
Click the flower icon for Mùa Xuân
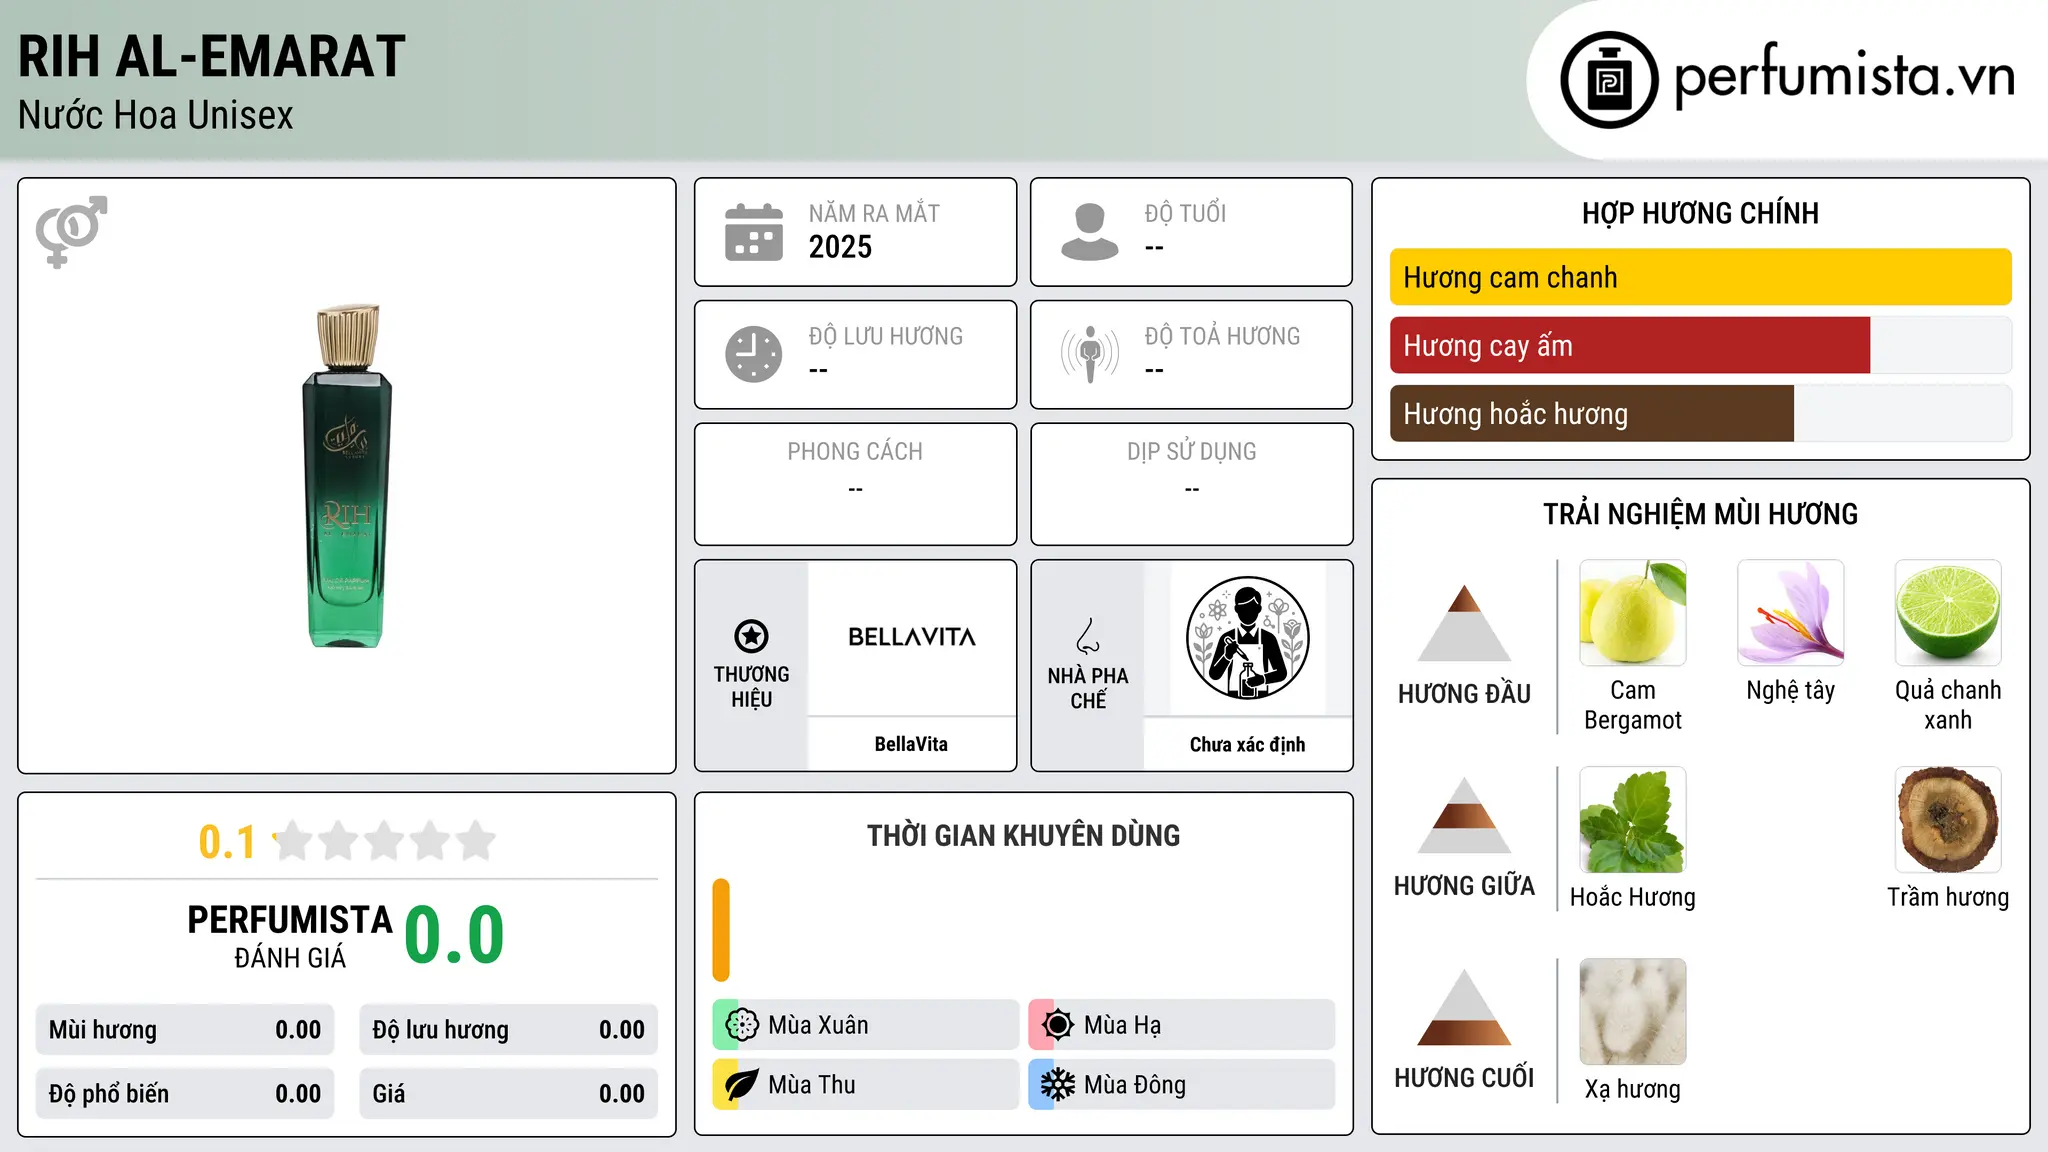click(742, 1025)
